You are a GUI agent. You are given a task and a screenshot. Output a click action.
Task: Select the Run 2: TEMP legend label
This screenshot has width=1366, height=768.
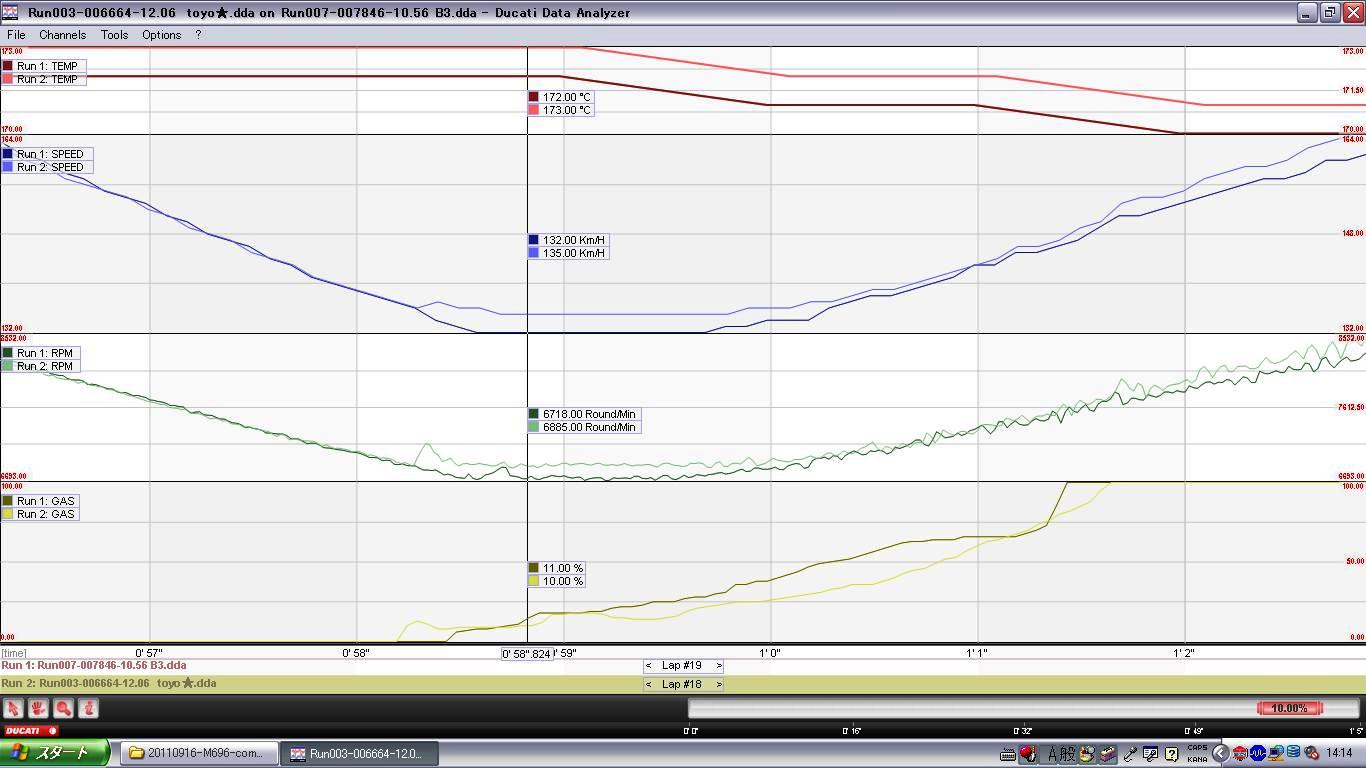tap(47, 79)
